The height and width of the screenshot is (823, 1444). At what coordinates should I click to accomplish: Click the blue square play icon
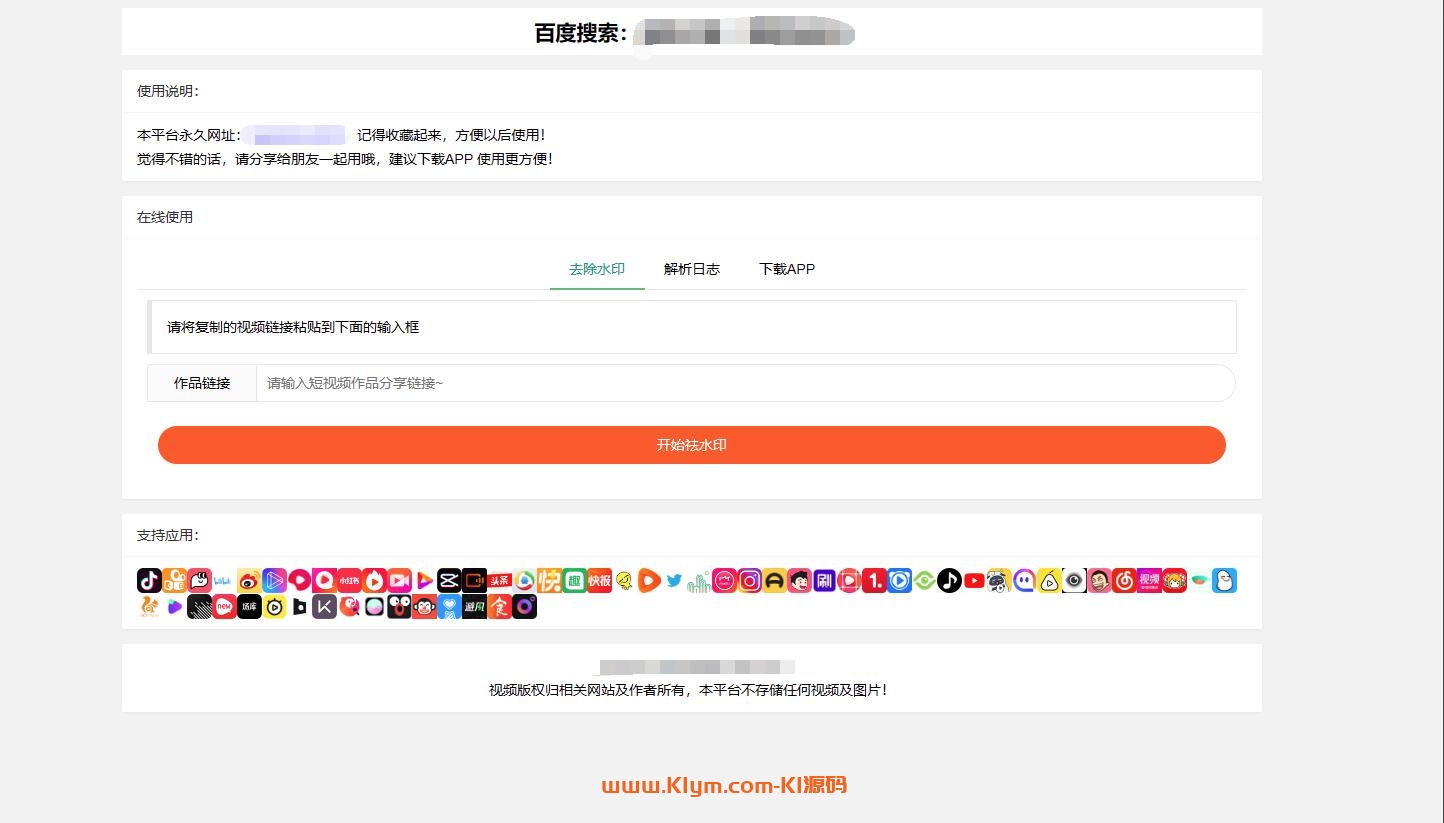(x=899, y=581)
